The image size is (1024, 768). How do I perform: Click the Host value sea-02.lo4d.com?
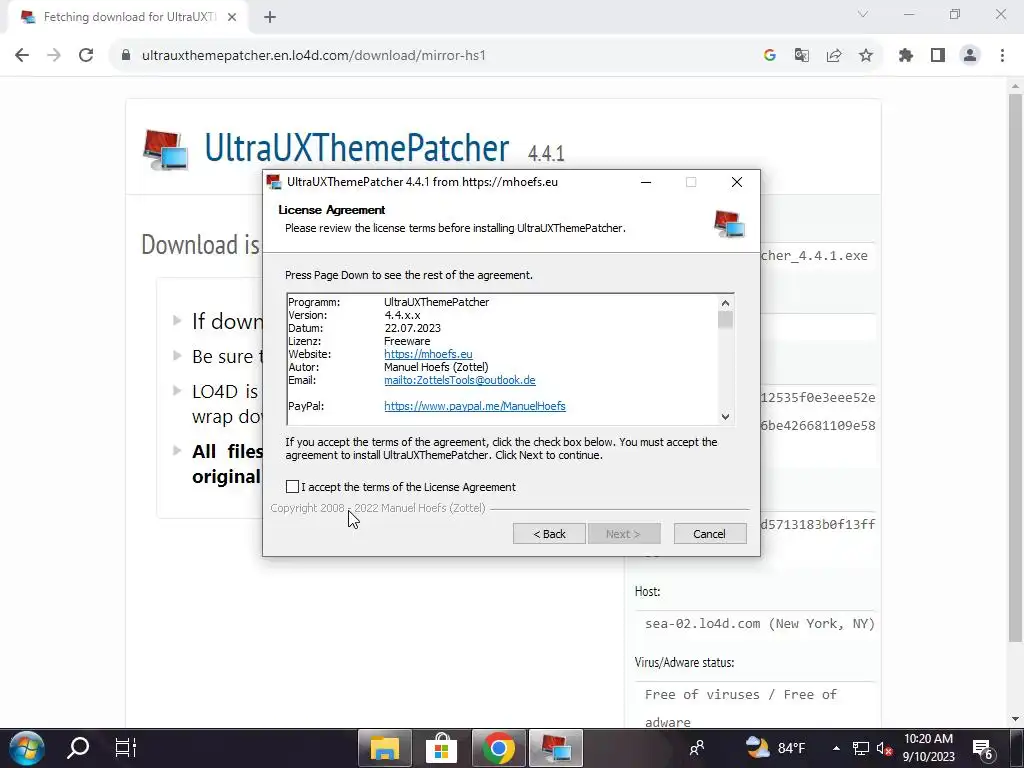click(x=760, y=624)
